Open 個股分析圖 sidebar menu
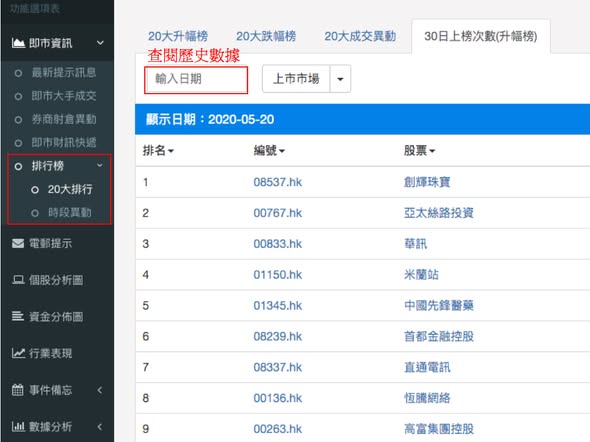This screenshot has height=442, width=590. click(x=57, y=280)
